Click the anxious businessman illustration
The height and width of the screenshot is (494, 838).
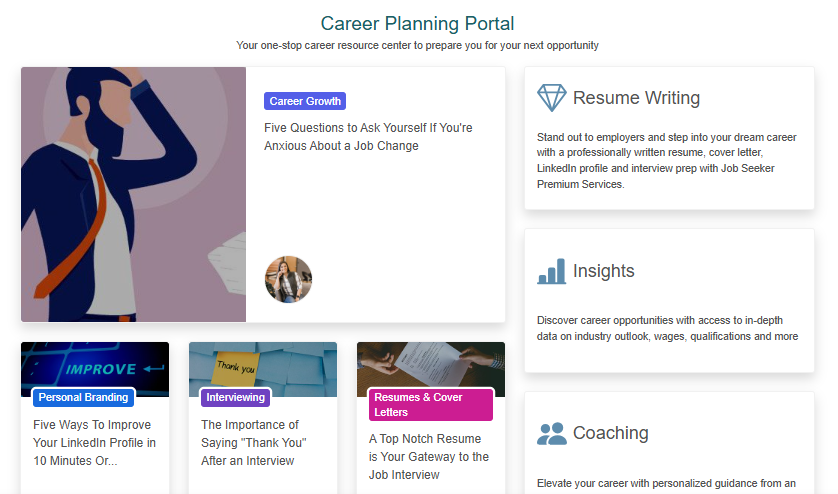(x=133, y=194)
